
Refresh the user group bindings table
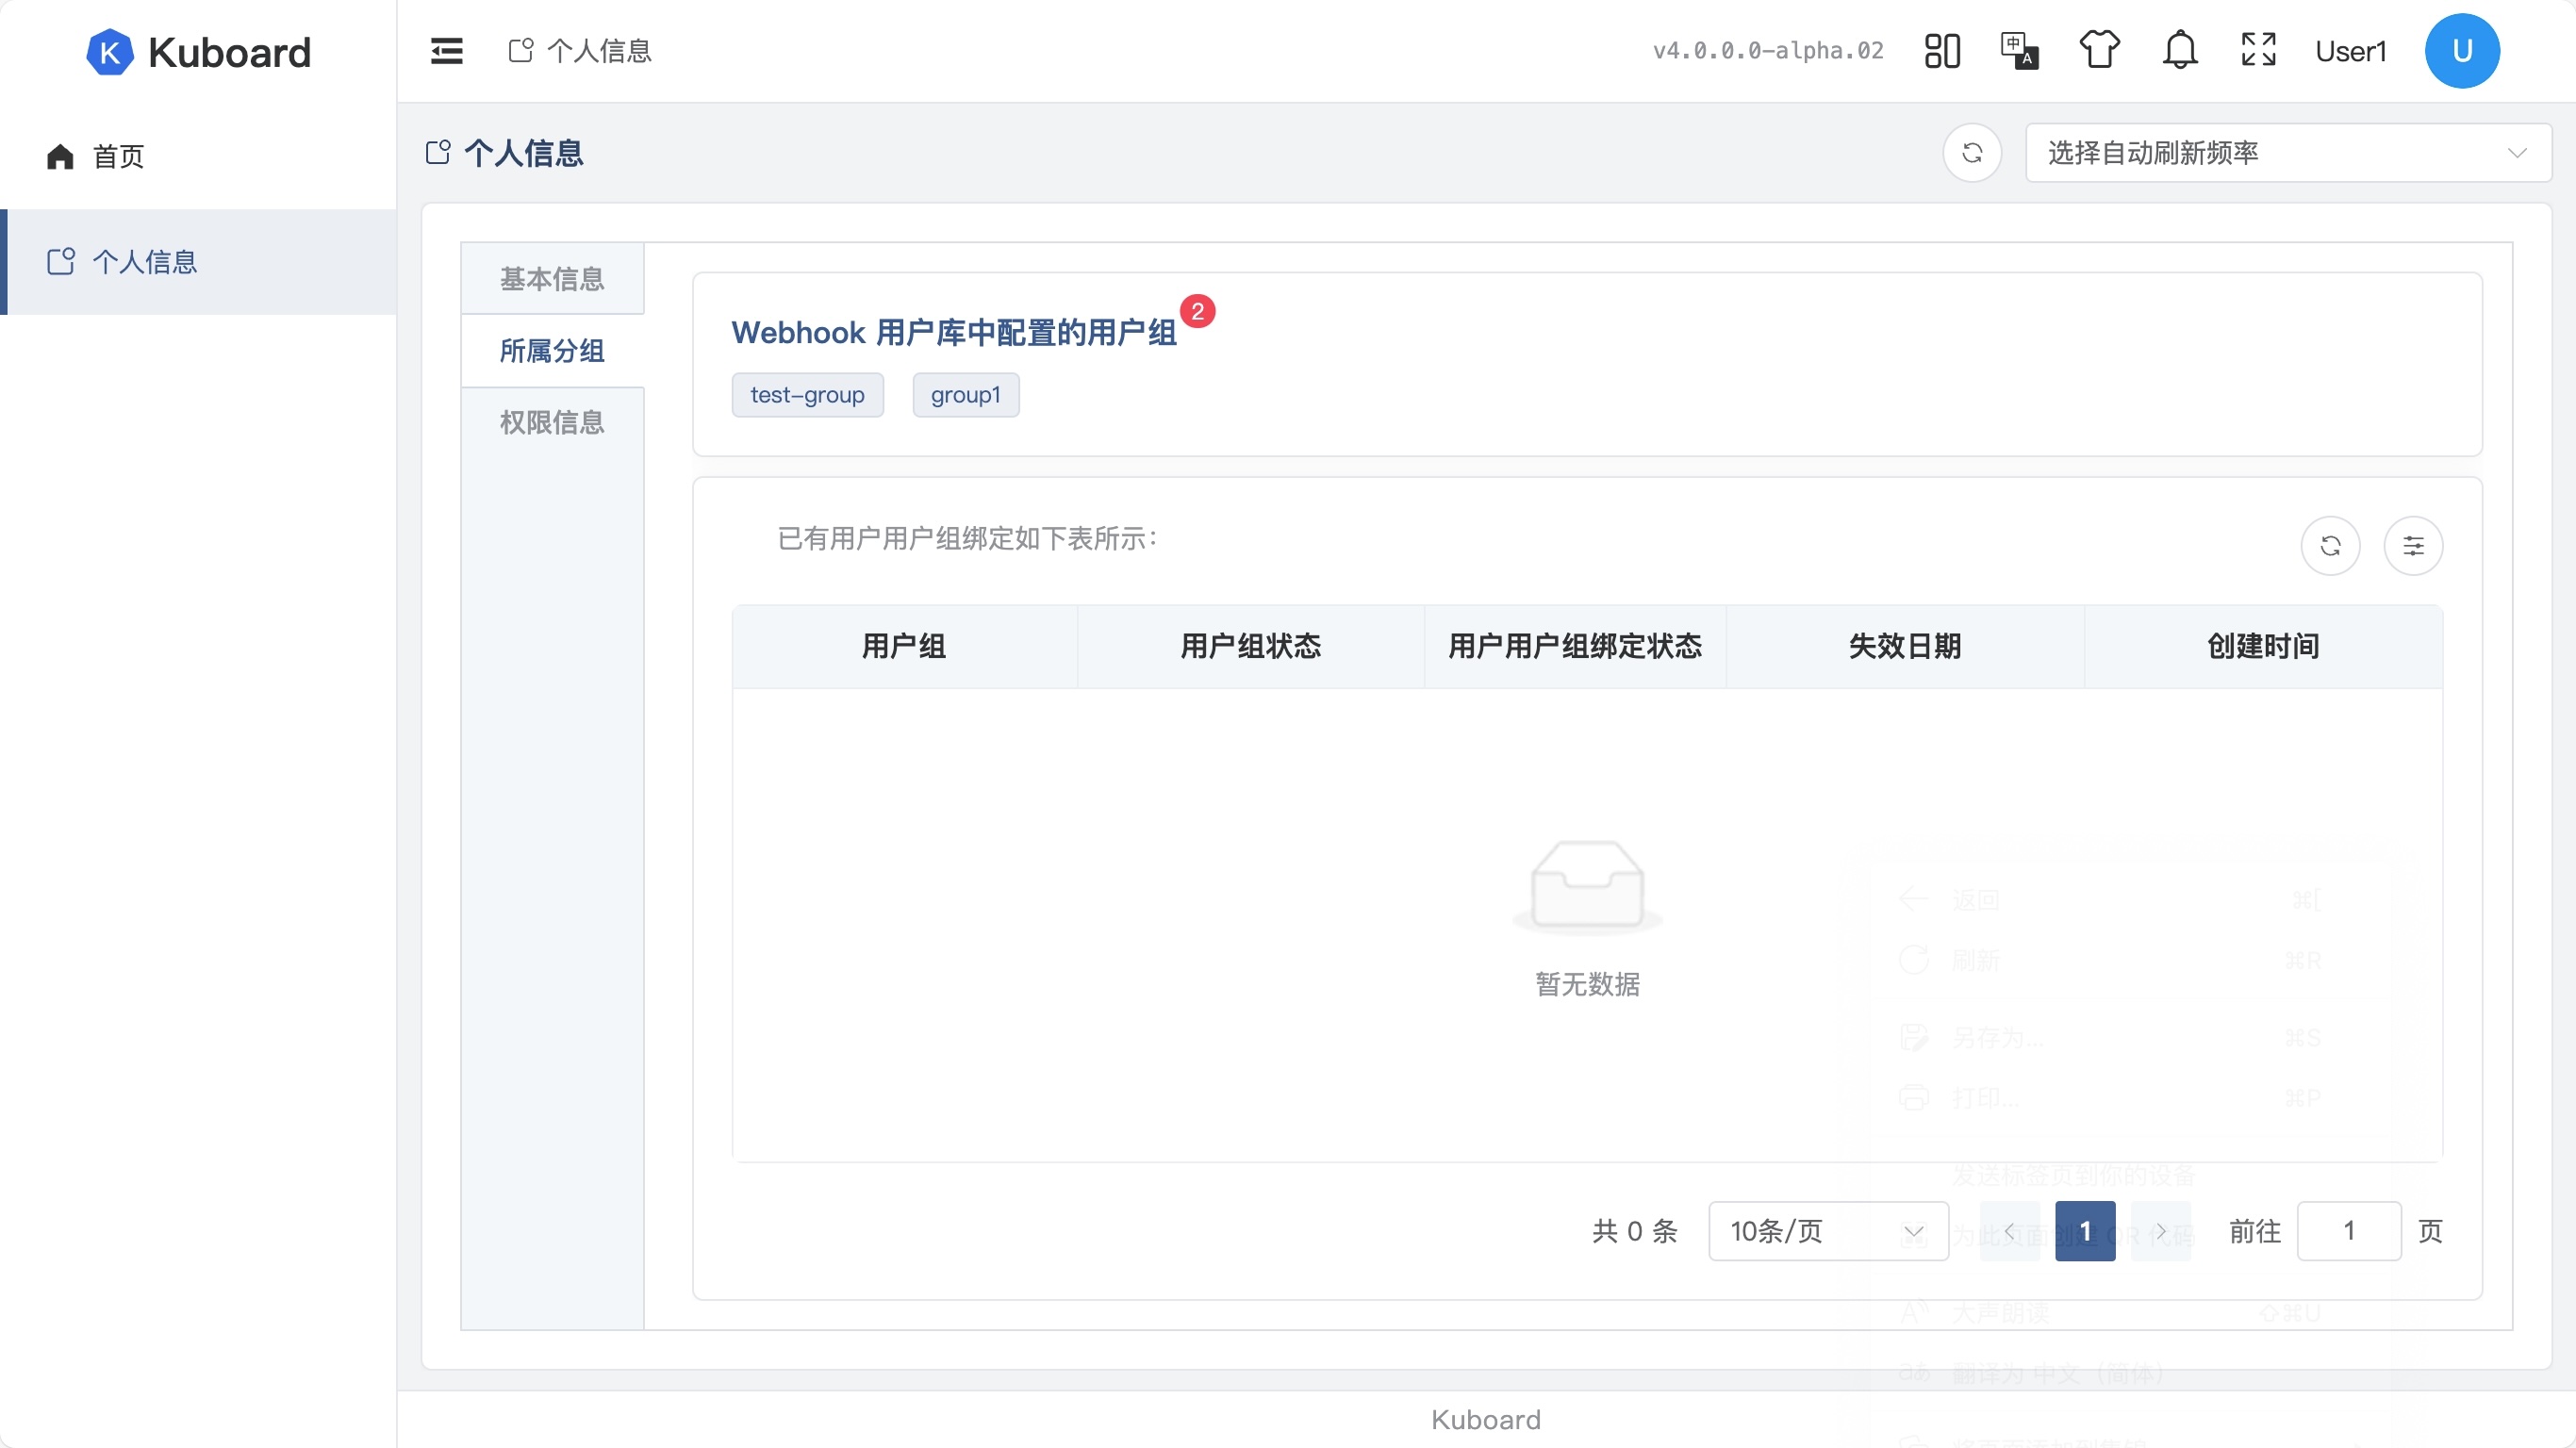[x=2330, y=546]
